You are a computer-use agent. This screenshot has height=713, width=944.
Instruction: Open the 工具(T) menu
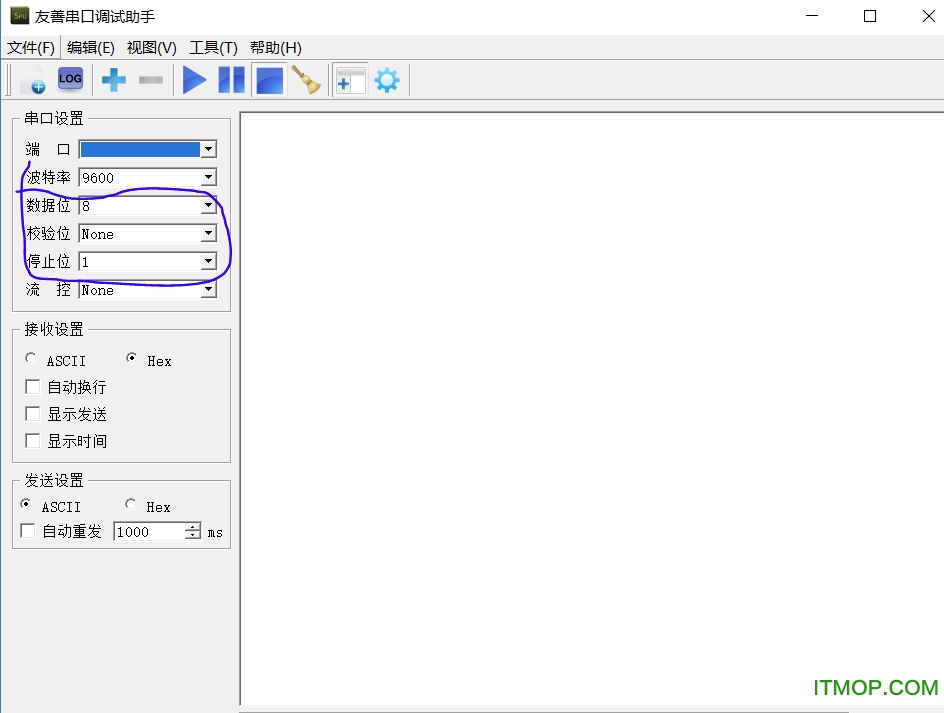pos(213,48)
